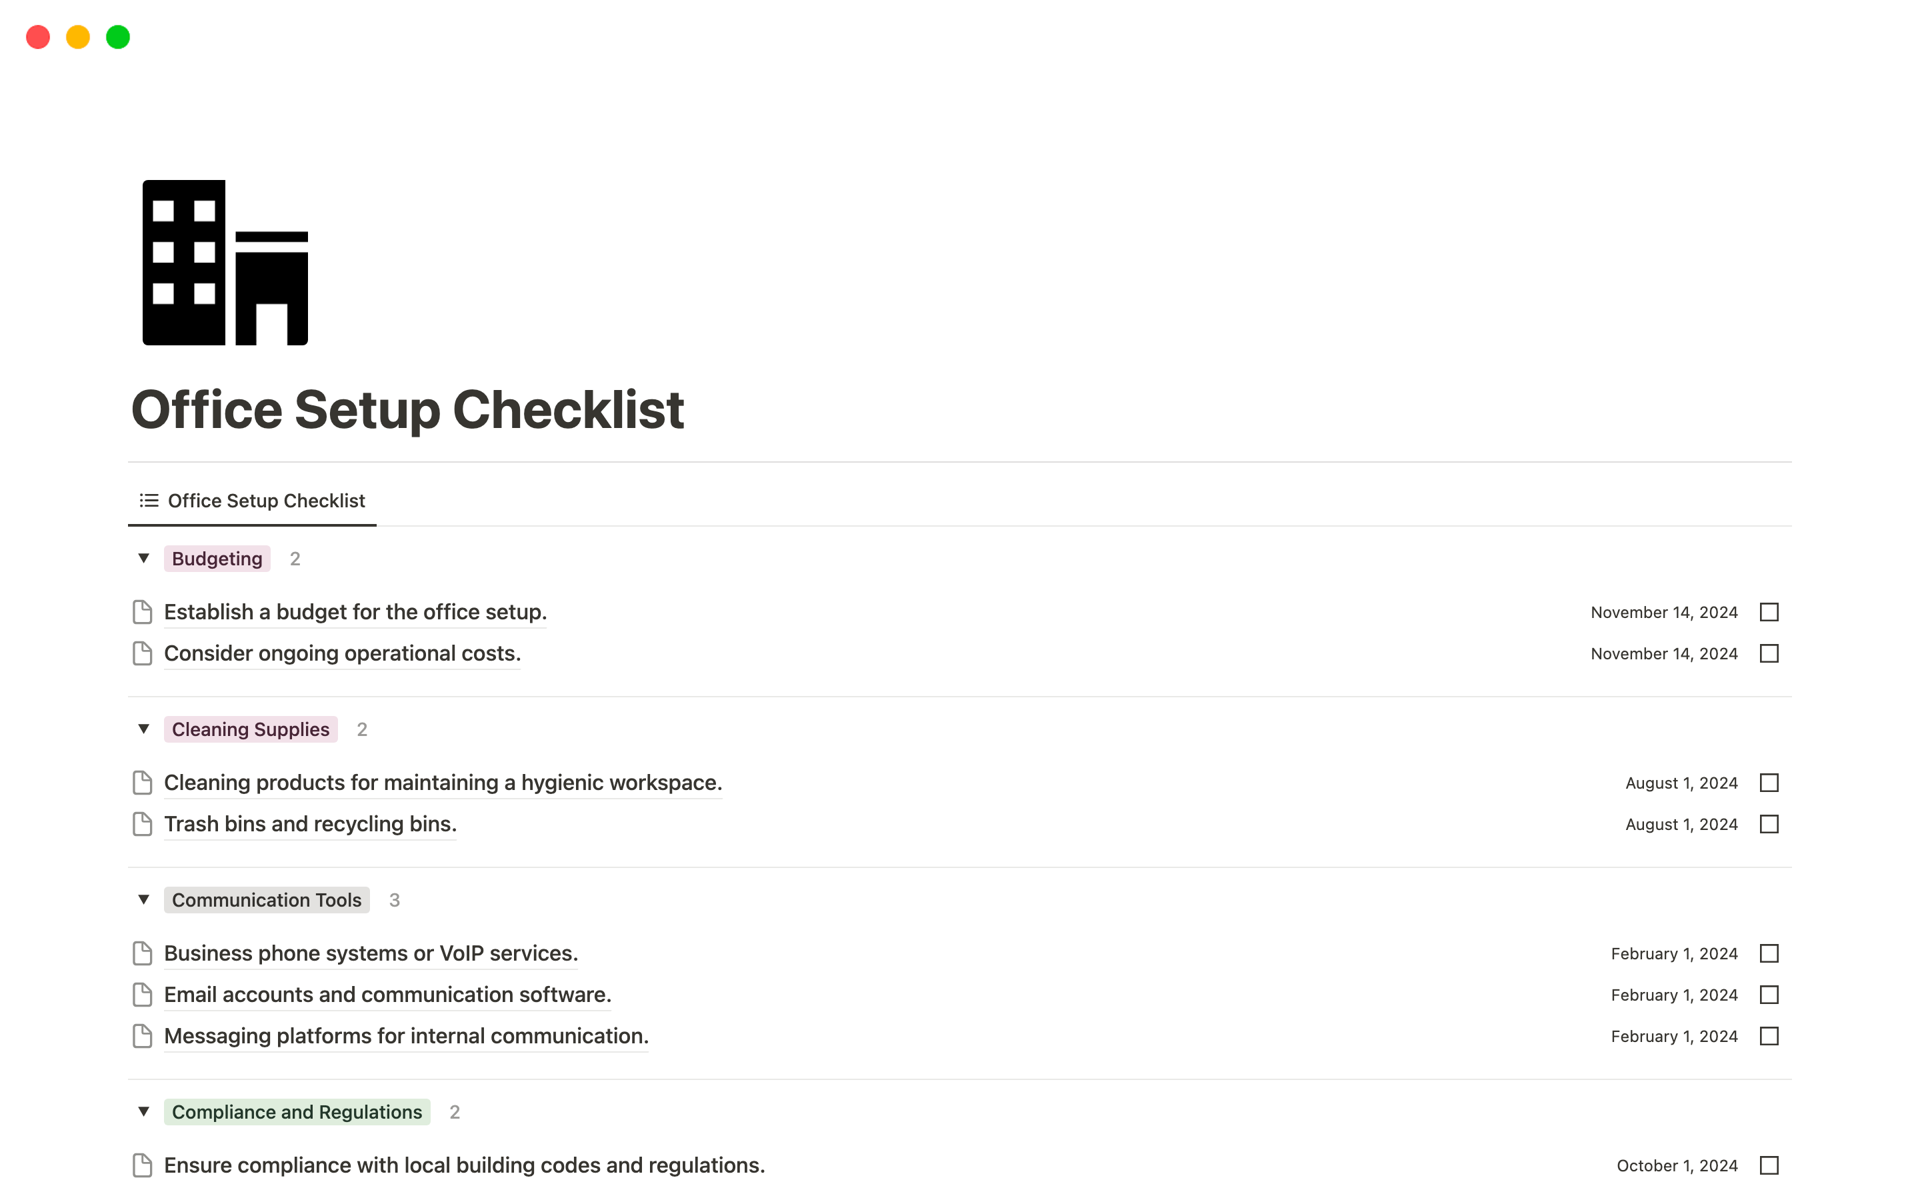Screen dimensions: 1920x1200
Task: Open the 'Consider ongoing operational costs' item
Action: 342,653
